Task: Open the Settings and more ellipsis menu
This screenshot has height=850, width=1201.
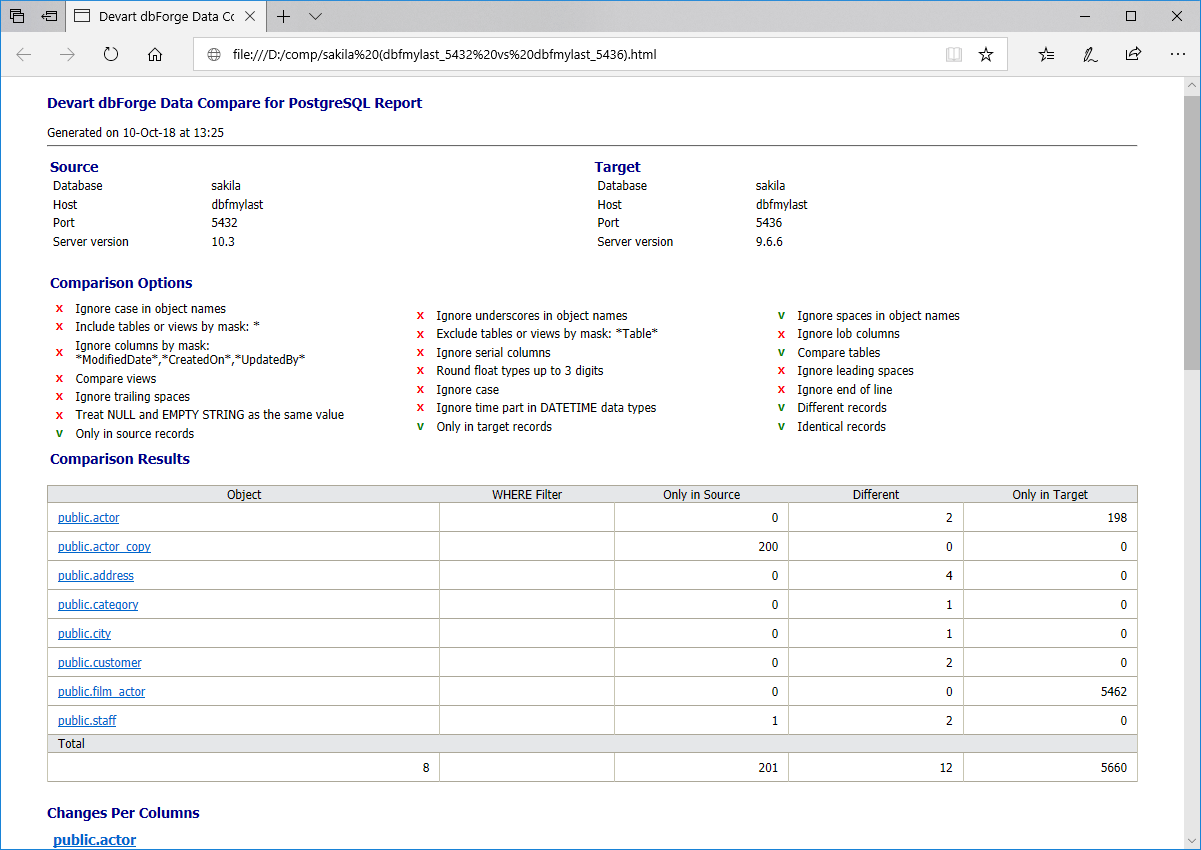Action: 1177,55
